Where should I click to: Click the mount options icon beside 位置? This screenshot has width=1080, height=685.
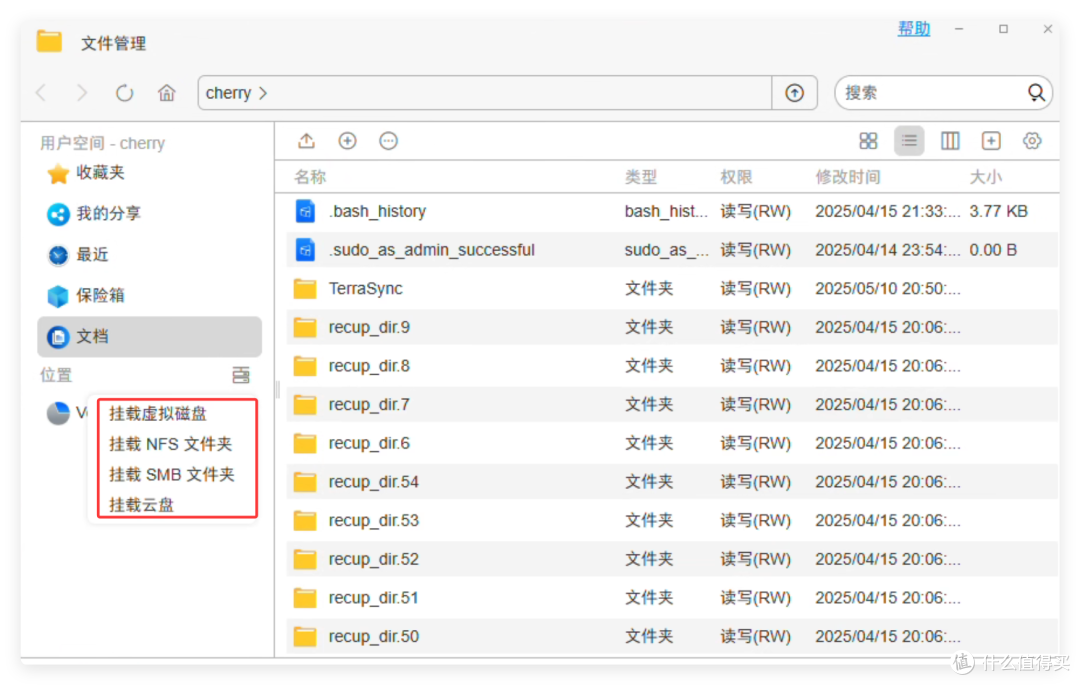coord(241,375)
